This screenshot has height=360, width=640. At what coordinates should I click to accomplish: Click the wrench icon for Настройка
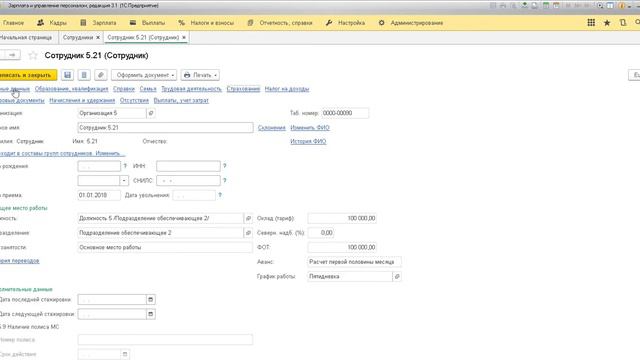(329, 23)
